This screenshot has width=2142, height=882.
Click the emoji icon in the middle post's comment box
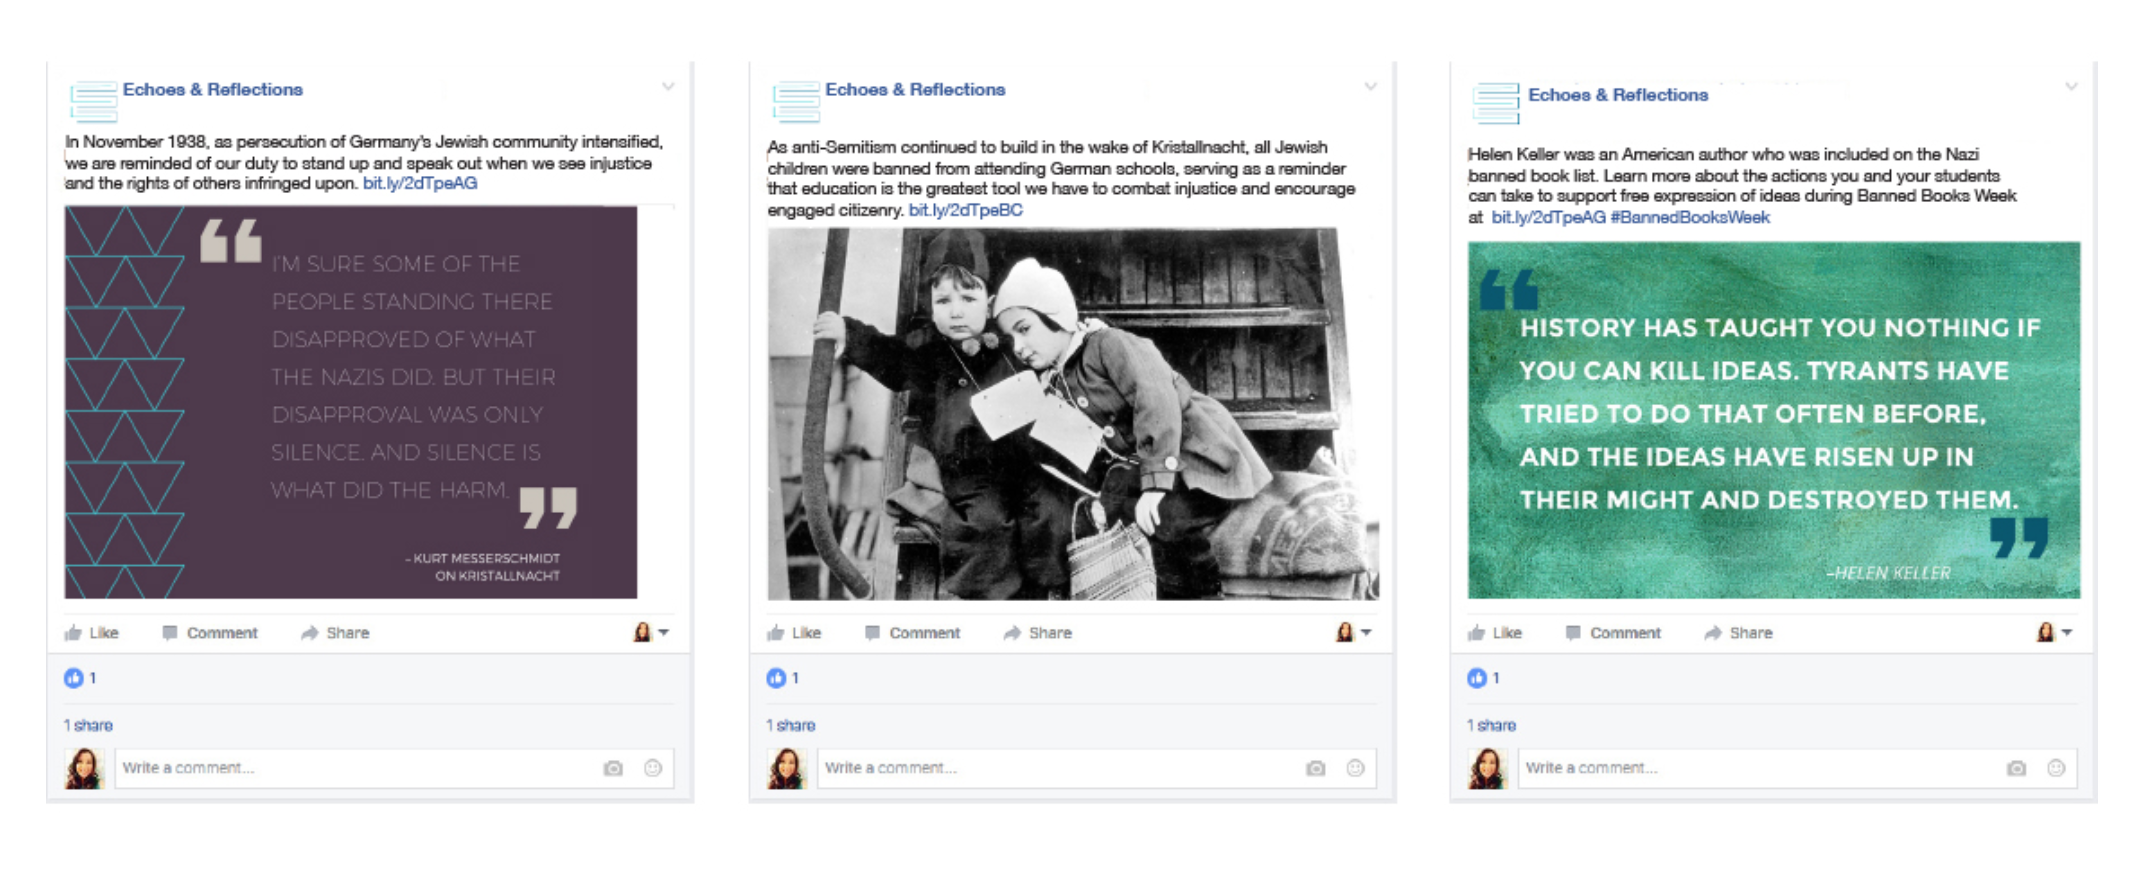pyautogui.click(x=1355, y=768)
